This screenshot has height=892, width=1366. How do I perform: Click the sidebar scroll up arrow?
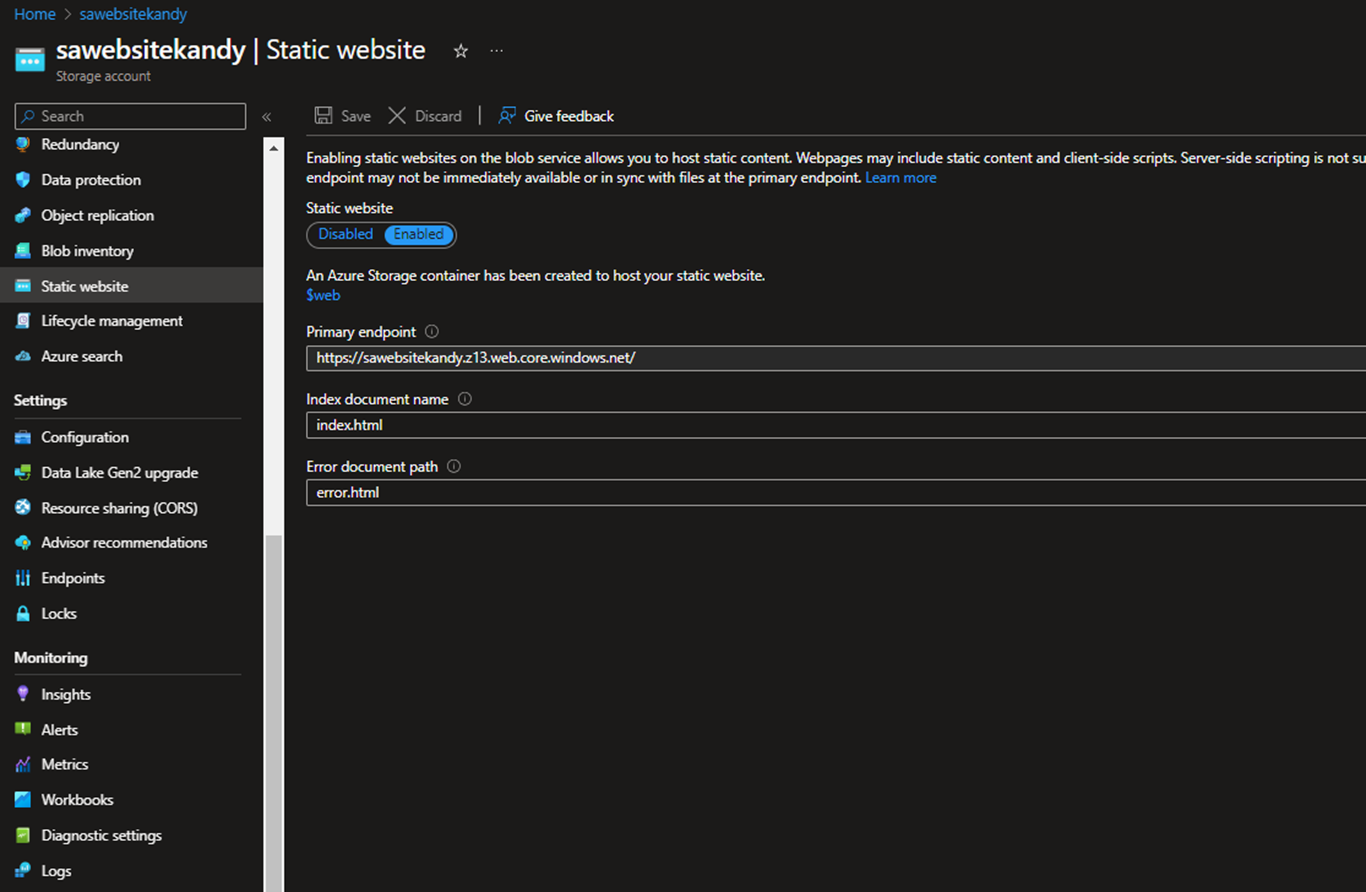pyautogui.click(x=274, y=147)
